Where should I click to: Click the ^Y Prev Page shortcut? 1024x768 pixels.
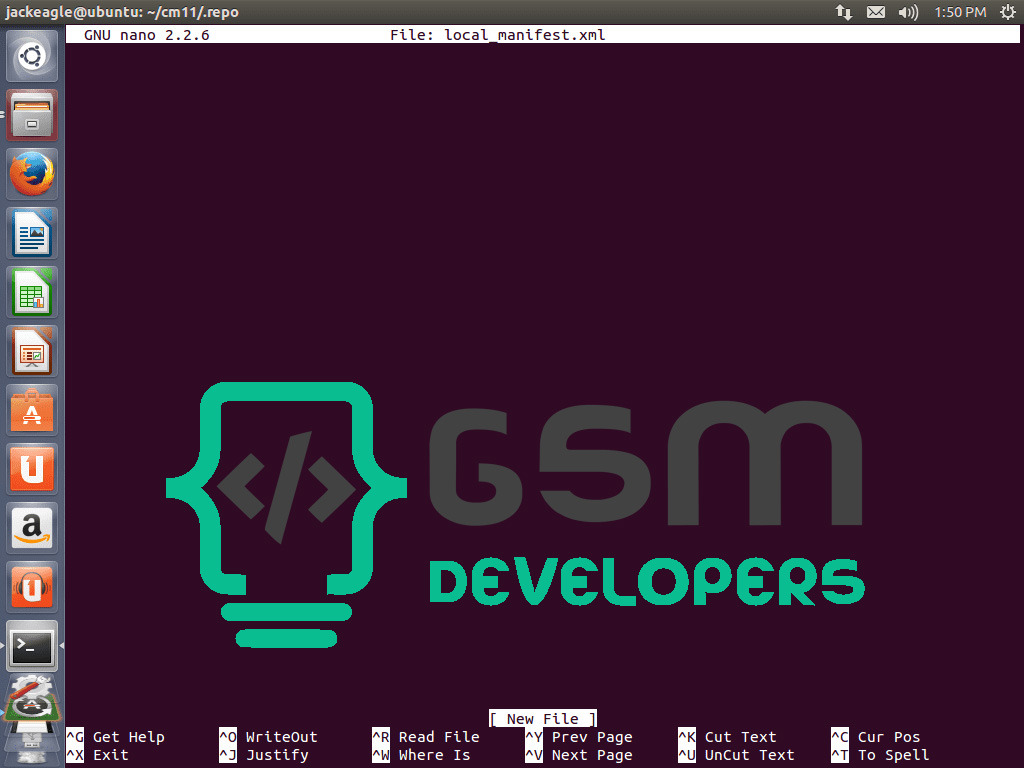point(579,737)
